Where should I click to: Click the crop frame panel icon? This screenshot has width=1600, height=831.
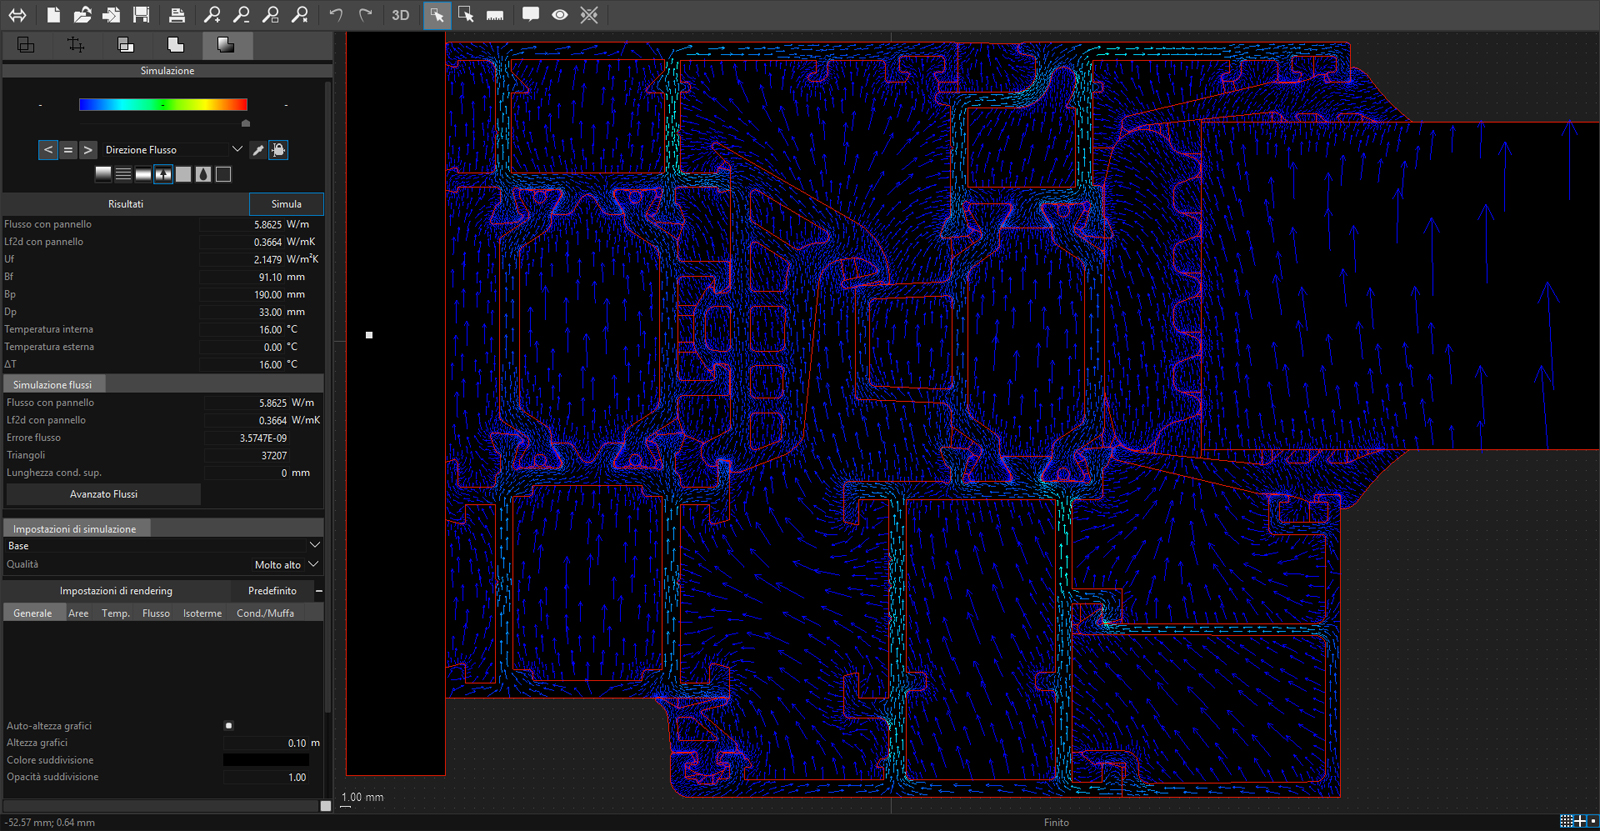coord(75,45)
